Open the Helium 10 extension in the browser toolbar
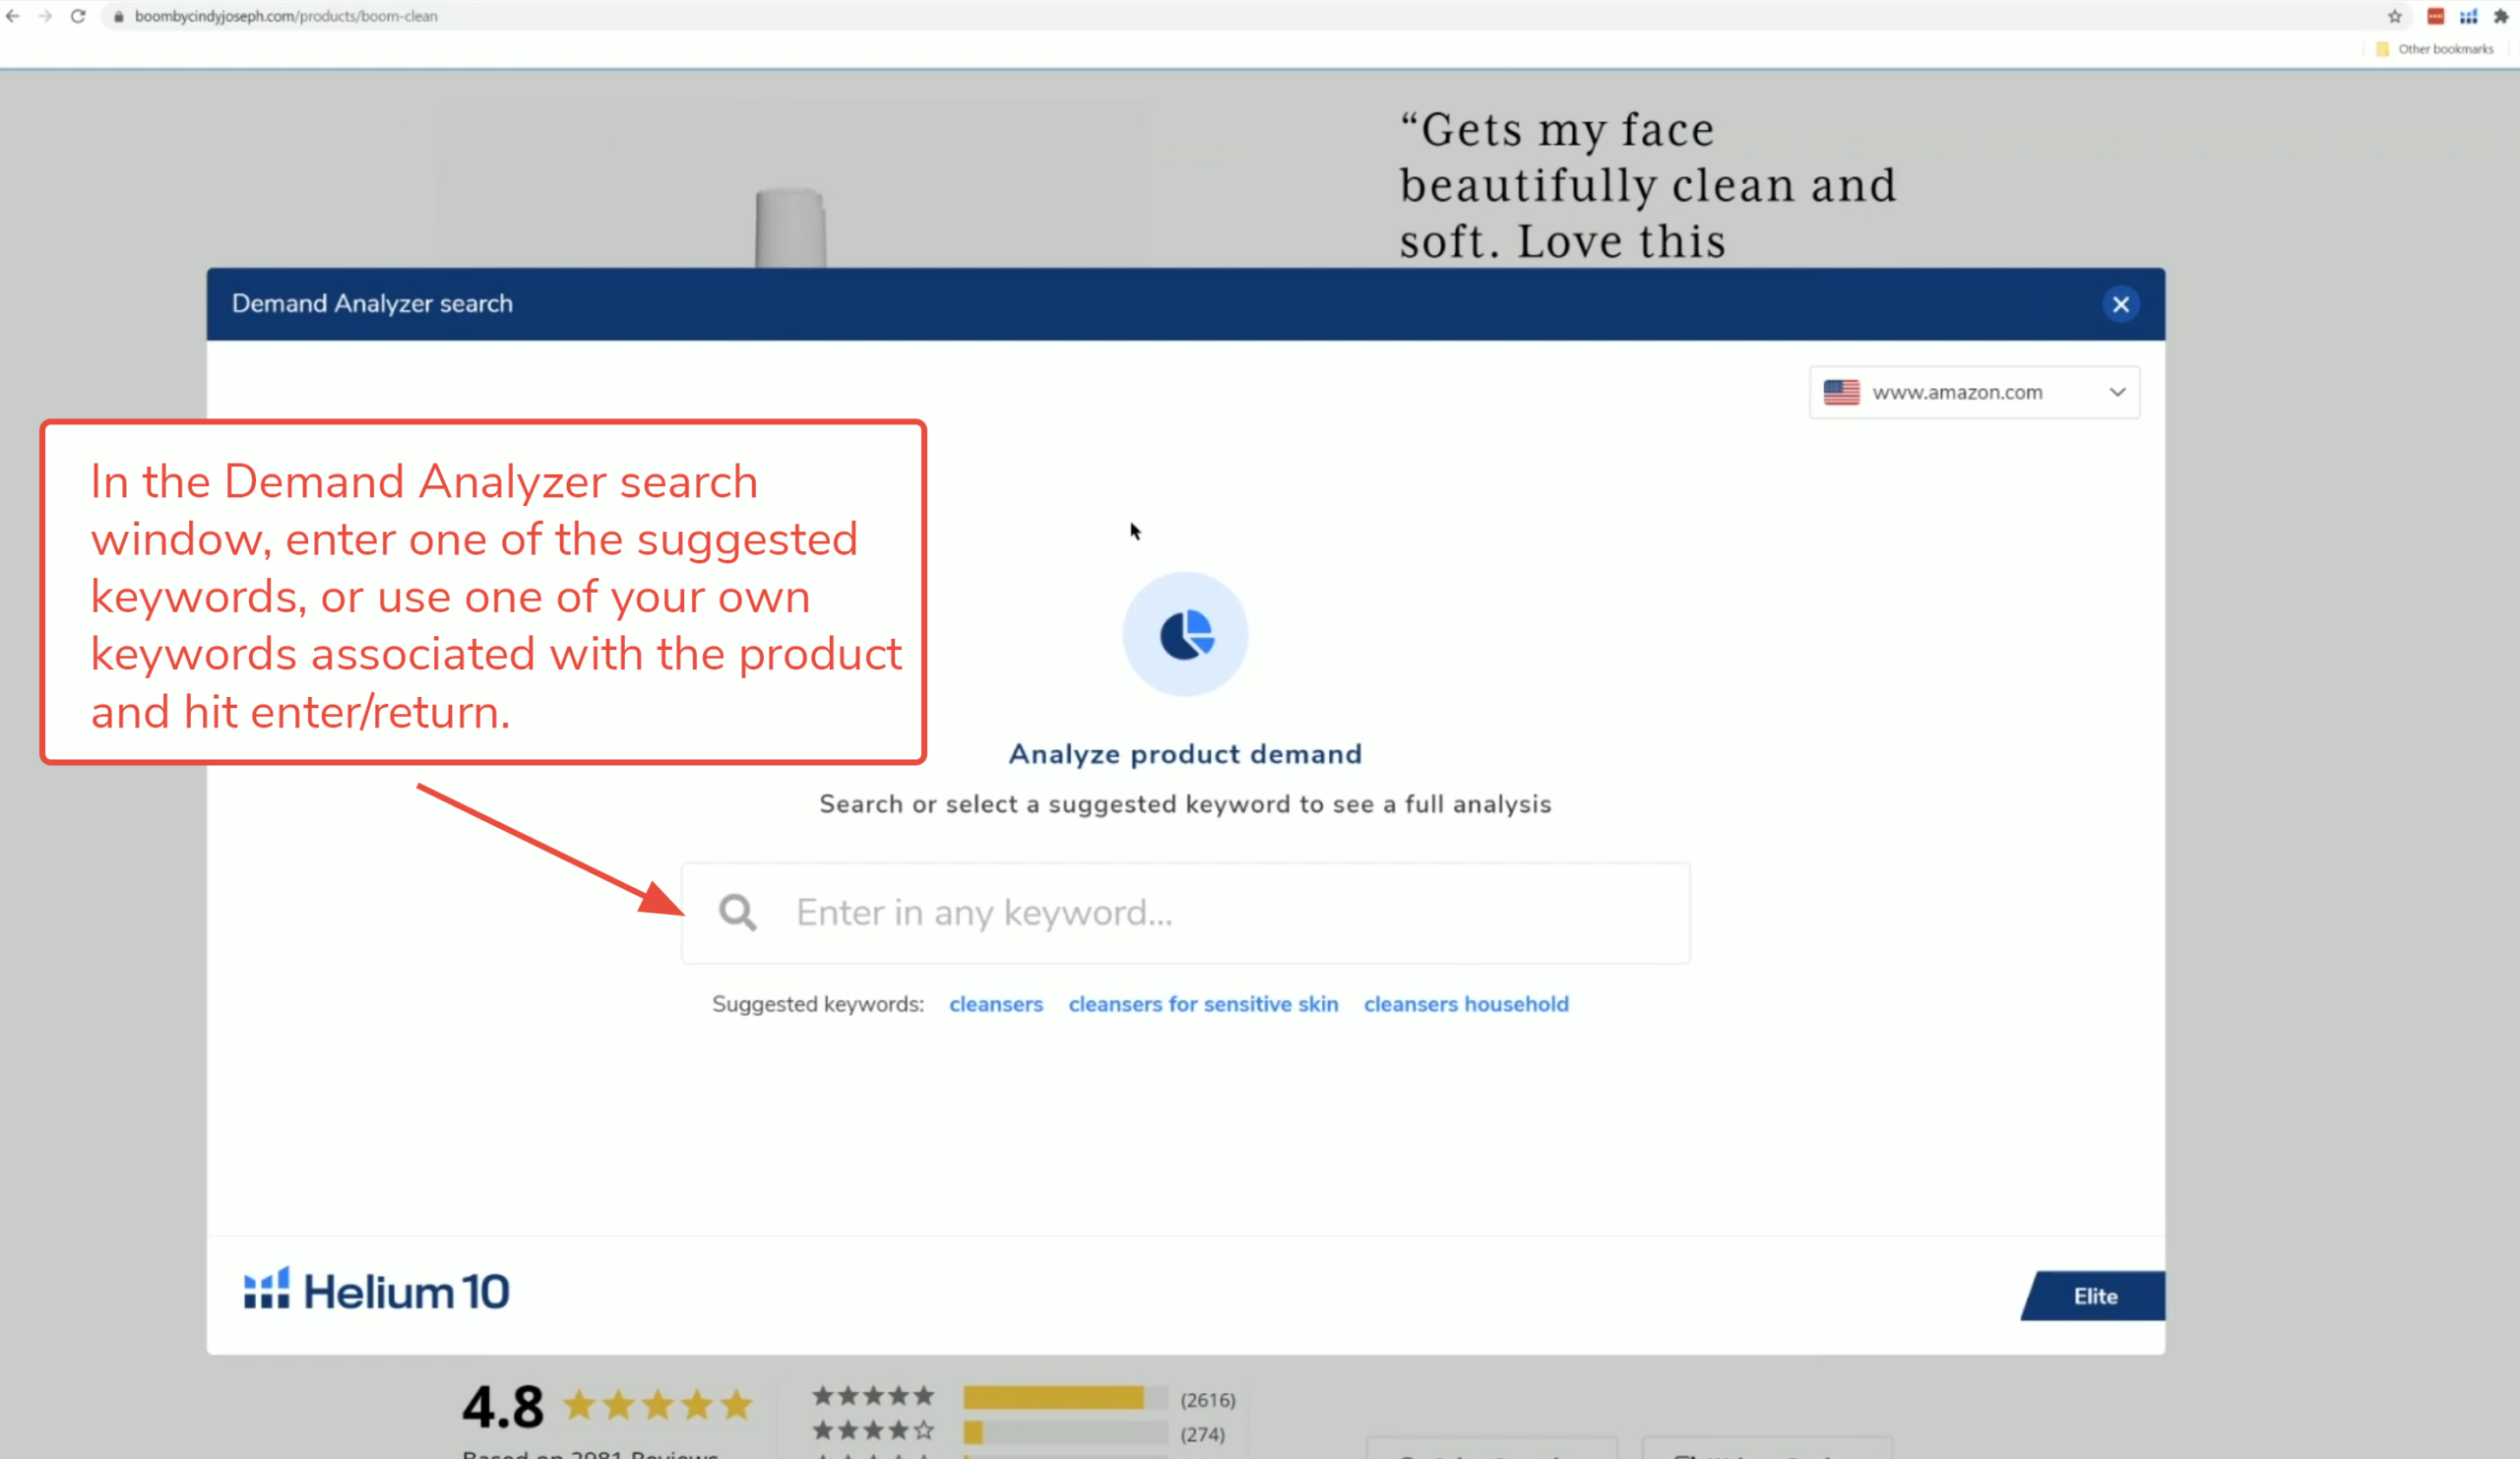The height and width of the screenshot is (1459, 2520). coord(2468,17)
